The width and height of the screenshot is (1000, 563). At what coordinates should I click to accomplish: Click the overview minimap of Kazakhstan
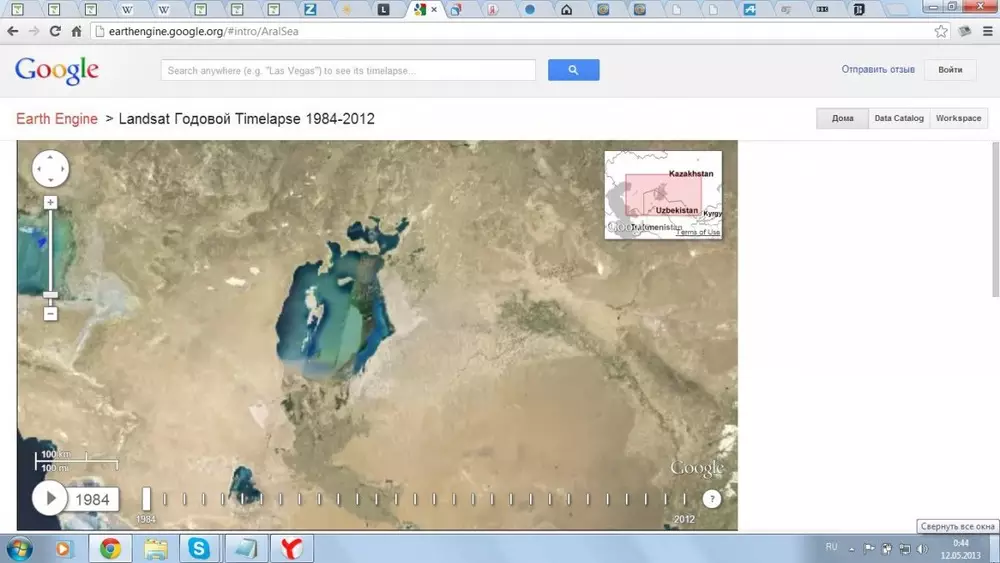663,194
